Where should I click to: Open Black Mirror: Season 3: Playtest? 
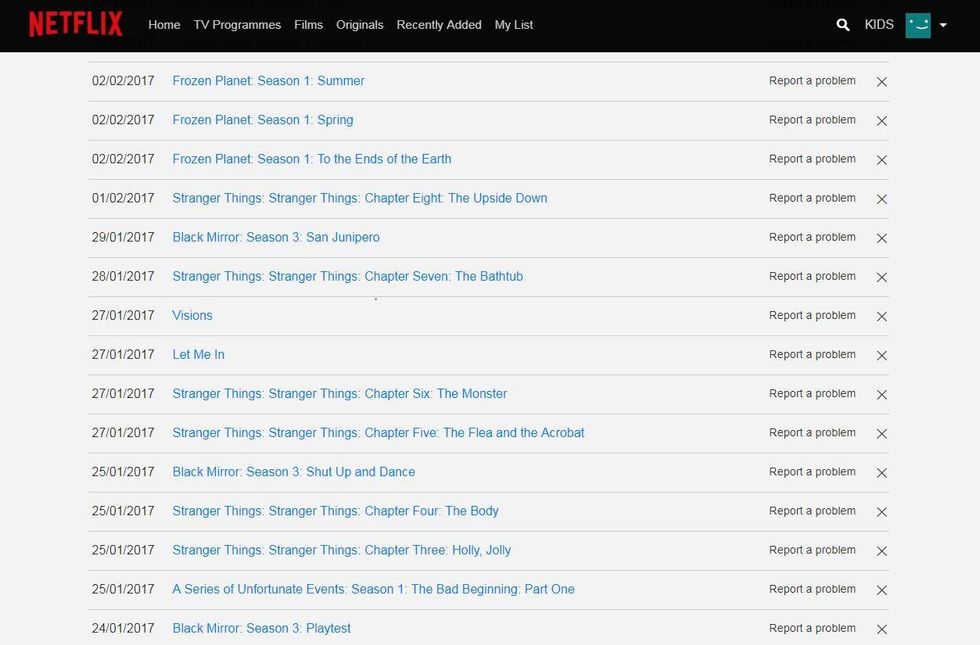[262, 628]
